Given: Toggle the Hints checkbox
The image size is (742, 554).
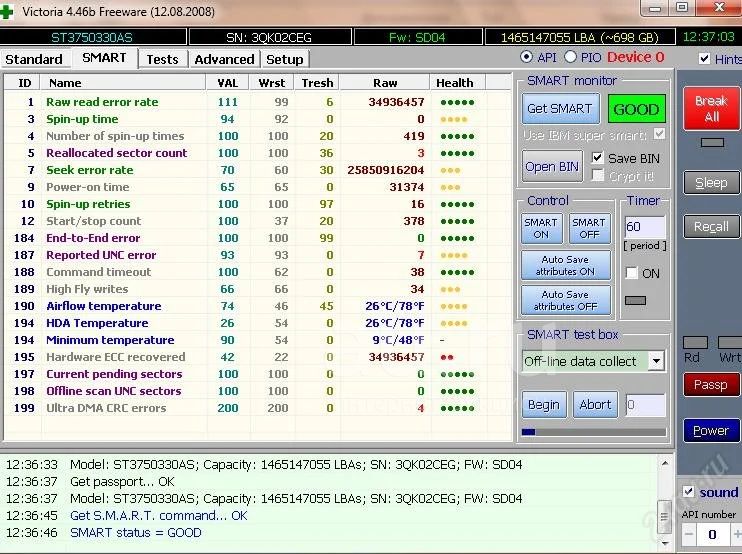Looking at the screenshot, I should [704, 59].
